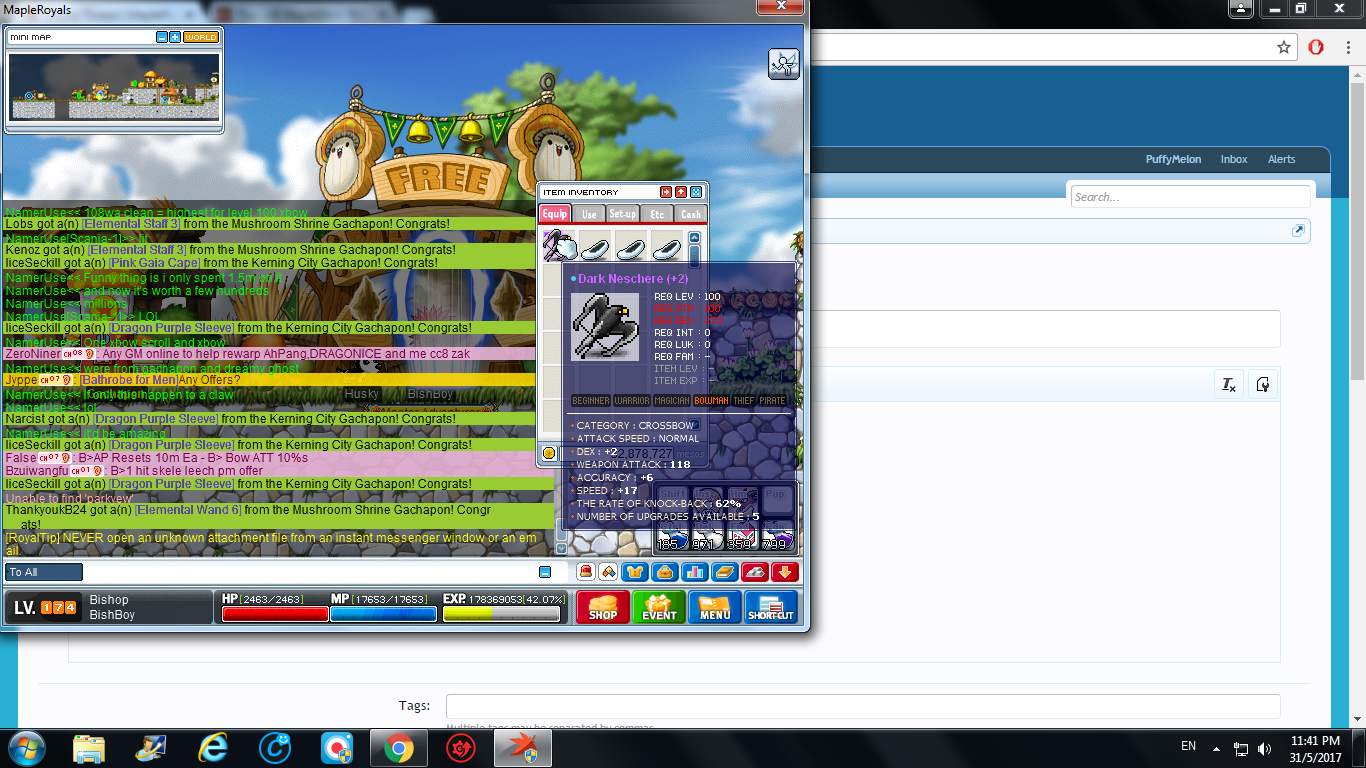
Task: Open the equipment shirt icon in the quickbar
Action: coord(635,572)
